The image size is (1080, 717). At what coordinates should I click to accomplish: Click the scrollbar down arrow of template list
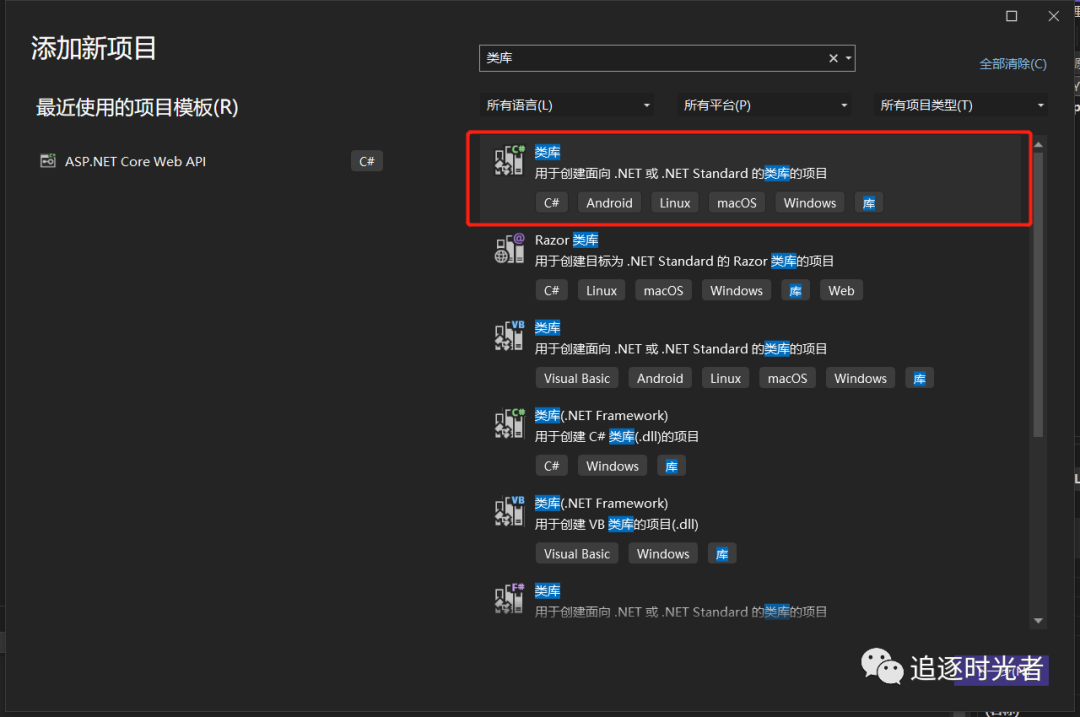click(1038, 621)
